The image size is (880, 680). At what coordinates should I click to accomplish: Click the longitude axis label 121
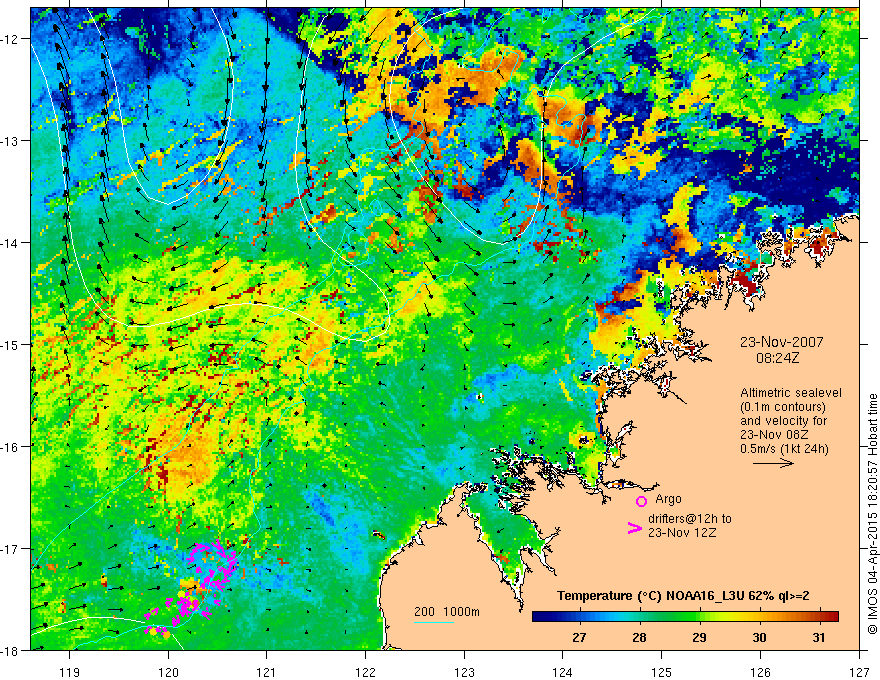pos(267,672)
